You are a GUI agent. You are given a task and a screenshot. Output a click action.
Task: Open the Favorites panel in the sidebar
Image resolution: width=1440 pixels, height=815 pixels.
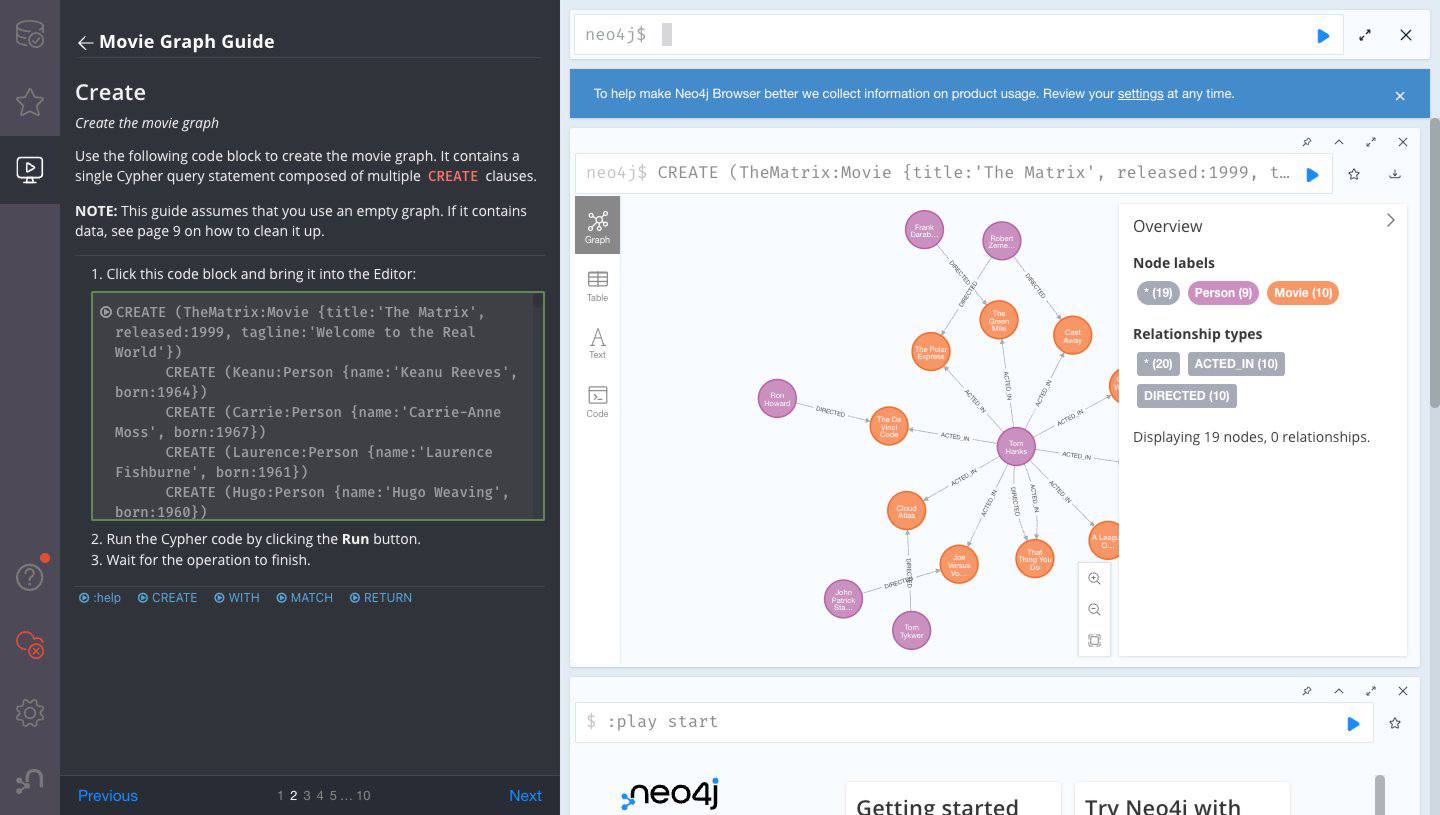pyautogui.click(x=29, y=103)
